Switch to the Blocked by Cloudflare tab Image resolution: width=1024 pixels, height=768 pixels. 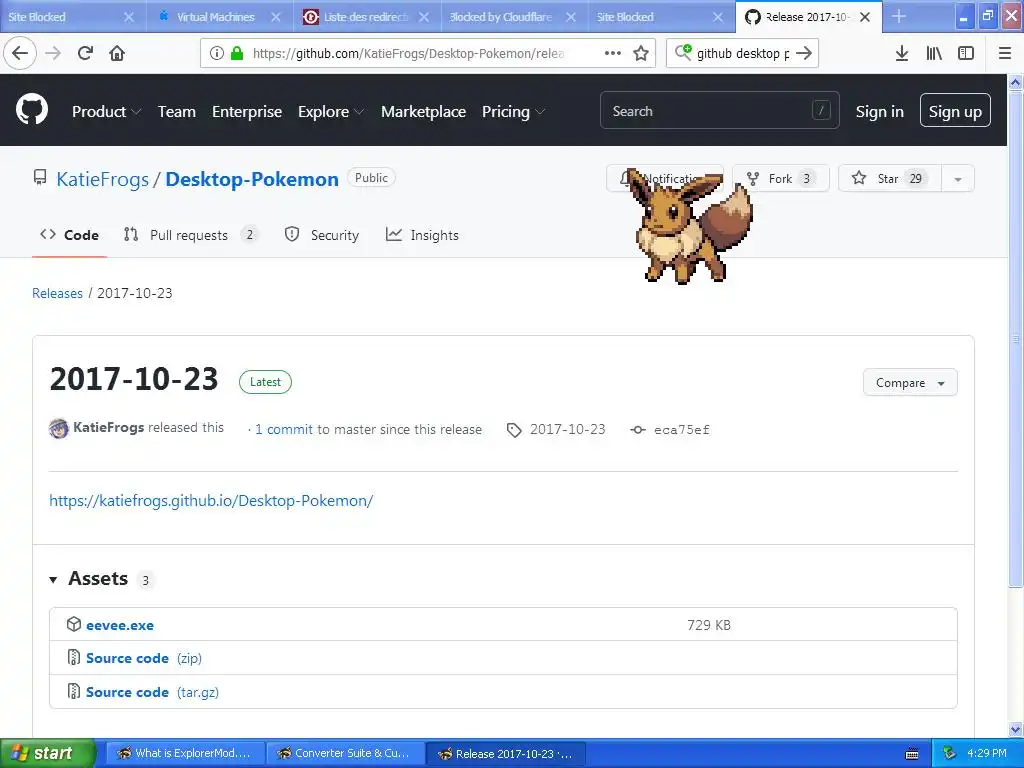(x=501, y=16)
